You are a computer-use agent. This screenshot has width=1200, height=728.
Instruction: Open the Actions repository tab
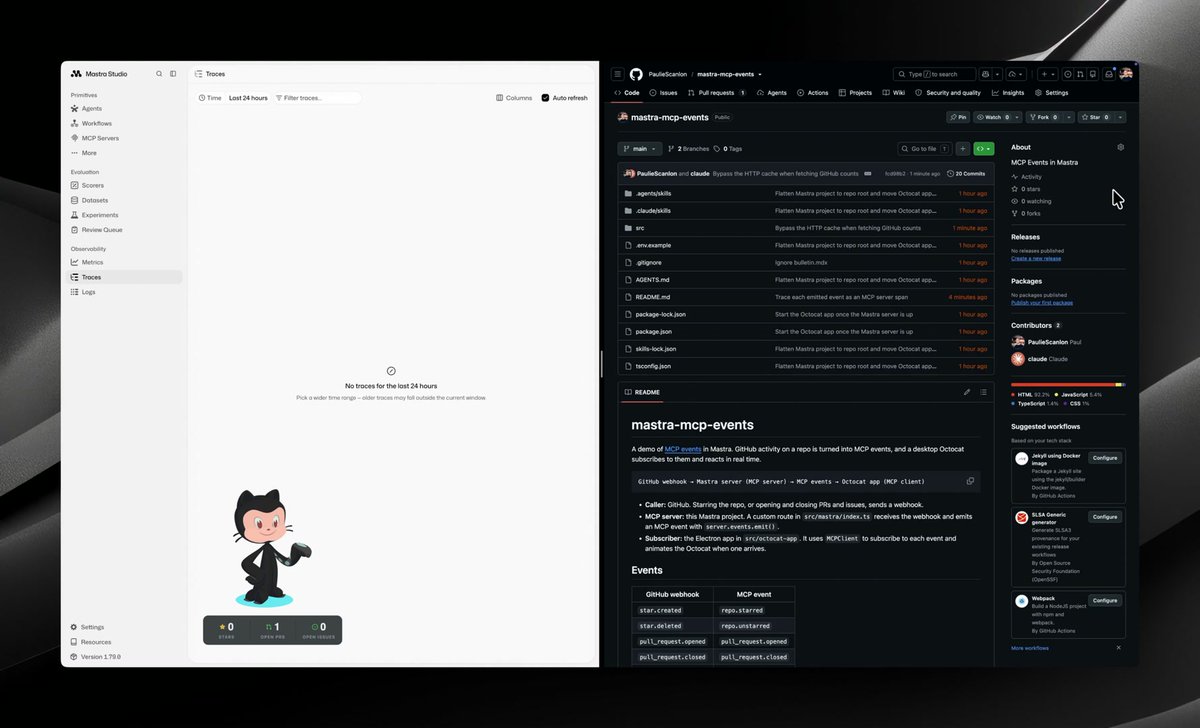[x=813, y=93]
